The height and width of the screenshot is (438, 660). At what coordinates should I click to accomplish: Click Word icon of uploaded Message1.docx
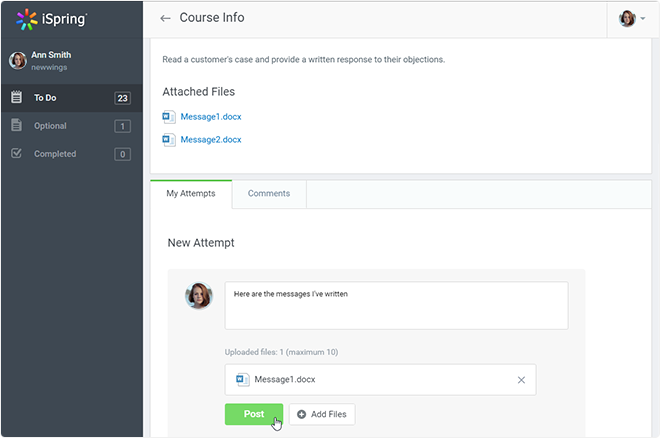[242, 380]
